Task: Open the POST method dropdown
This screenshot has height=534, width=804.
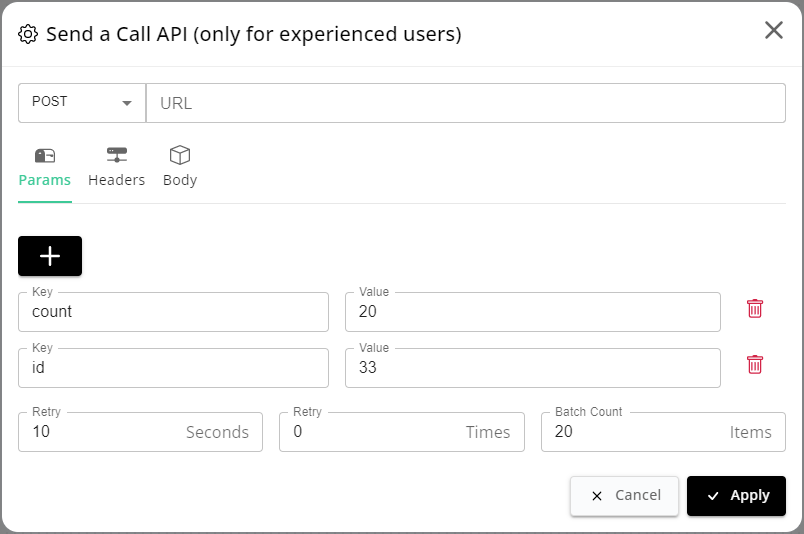Action: pos(82,103)
